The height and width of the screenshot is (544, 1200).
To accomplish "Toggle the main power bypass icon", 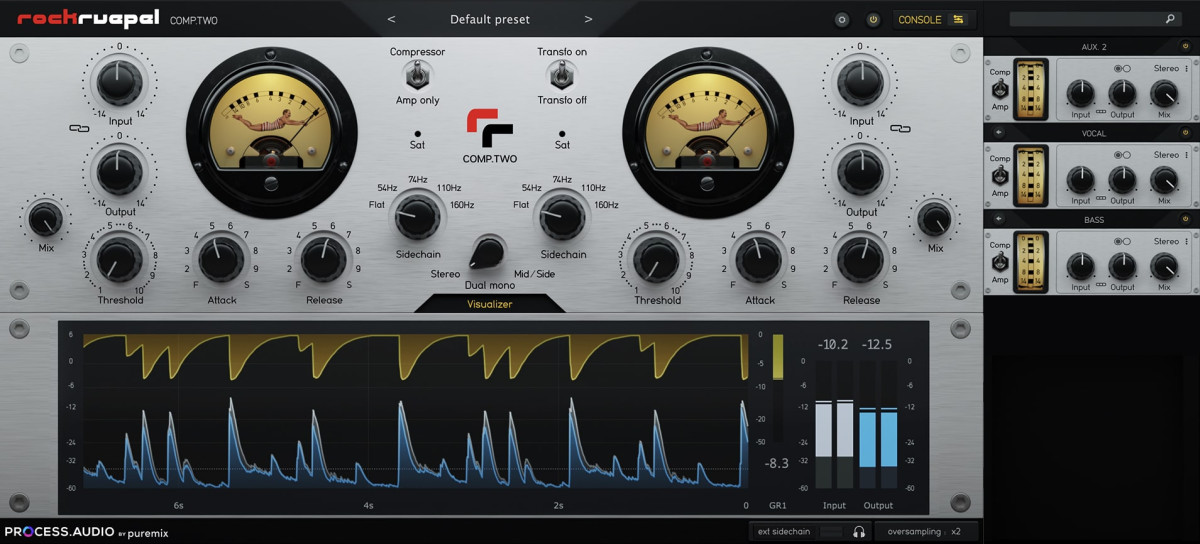I will tap(872, 19).
